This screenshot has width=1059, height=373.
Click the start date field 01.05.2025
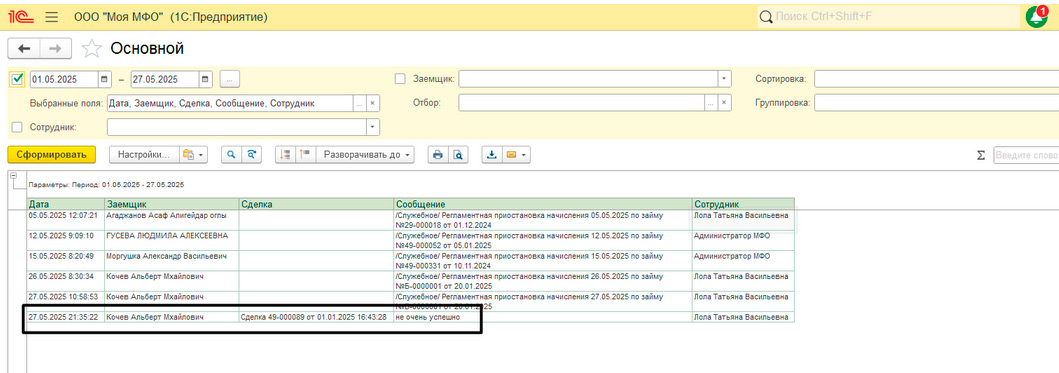pyautogui.click(x=64, y=79)
